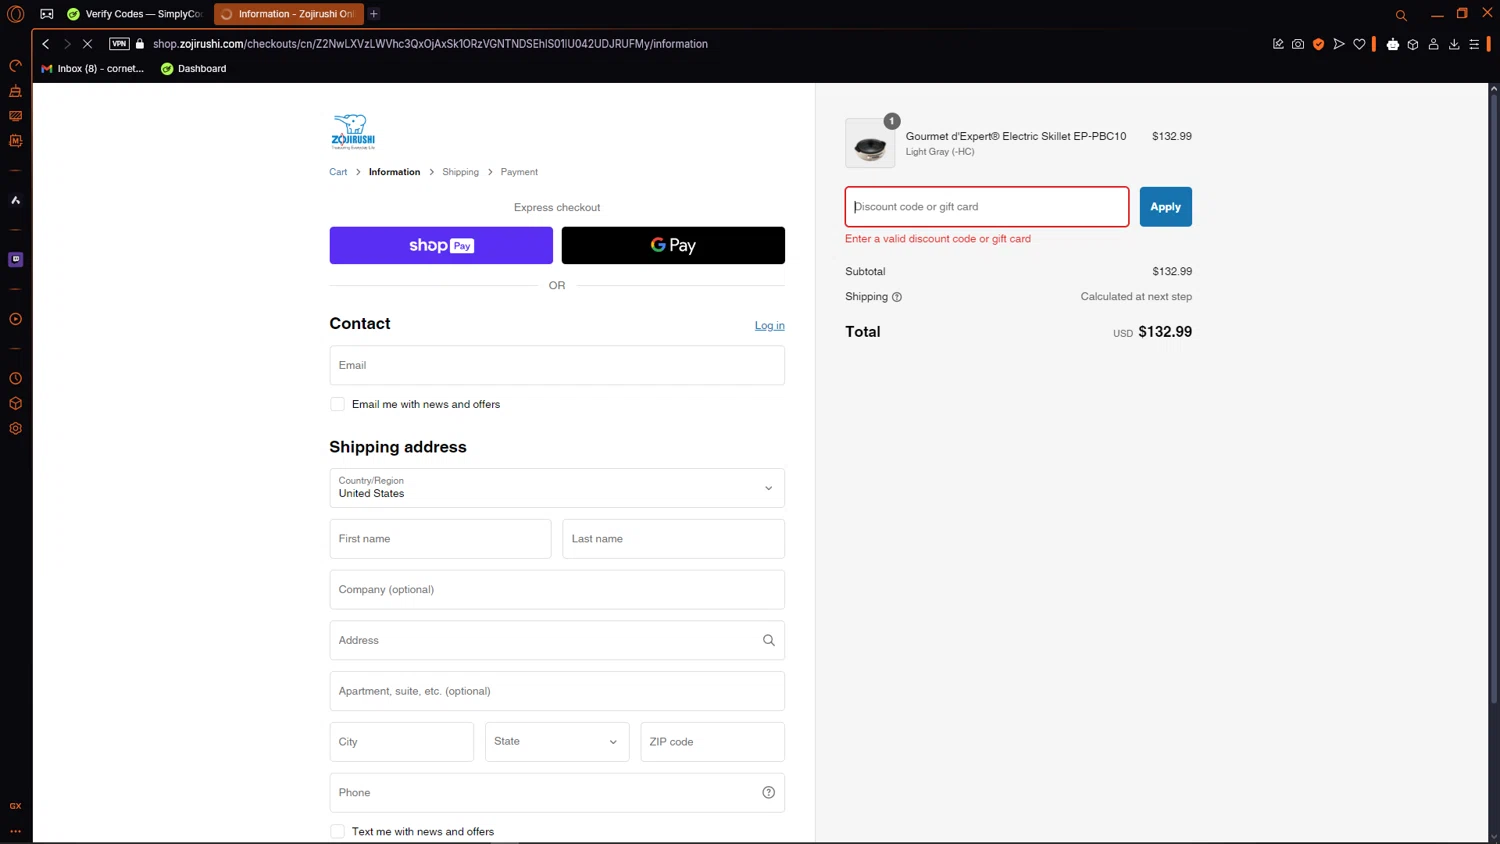Focus Company (optional) field
The height and width of the screenshot is (844, 1500).
tap(557, 590)
